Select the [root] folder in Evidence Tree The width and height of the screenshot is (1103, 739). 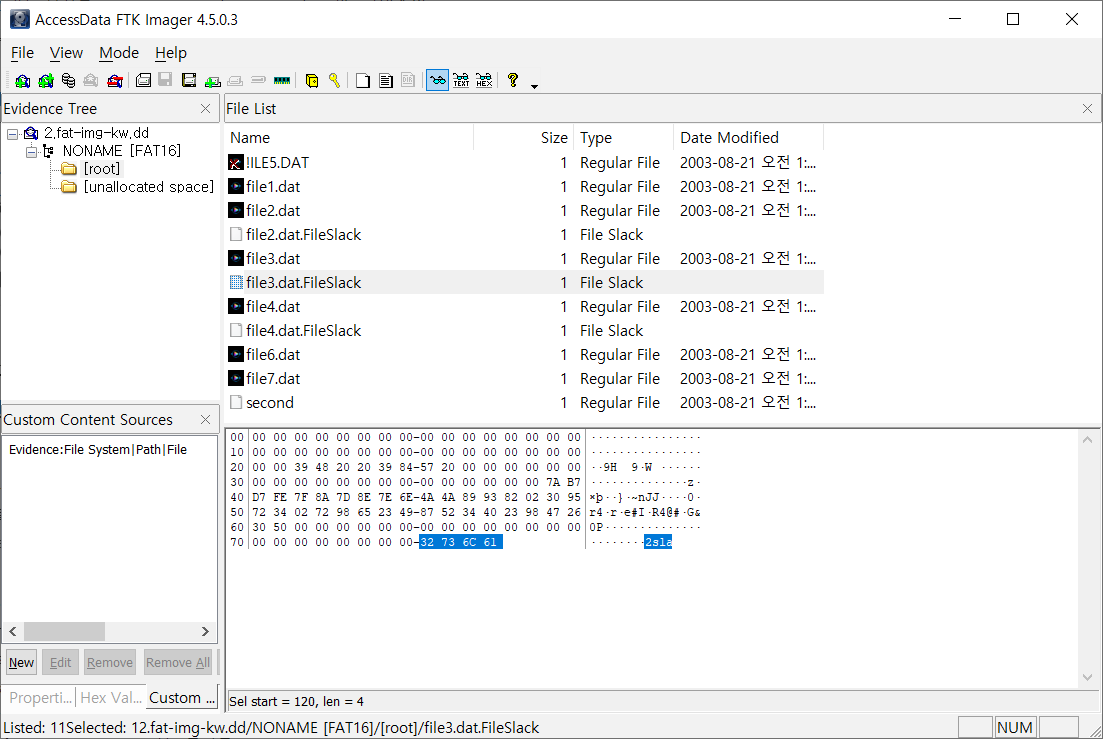pyautogui.click(x=102, y=169)
